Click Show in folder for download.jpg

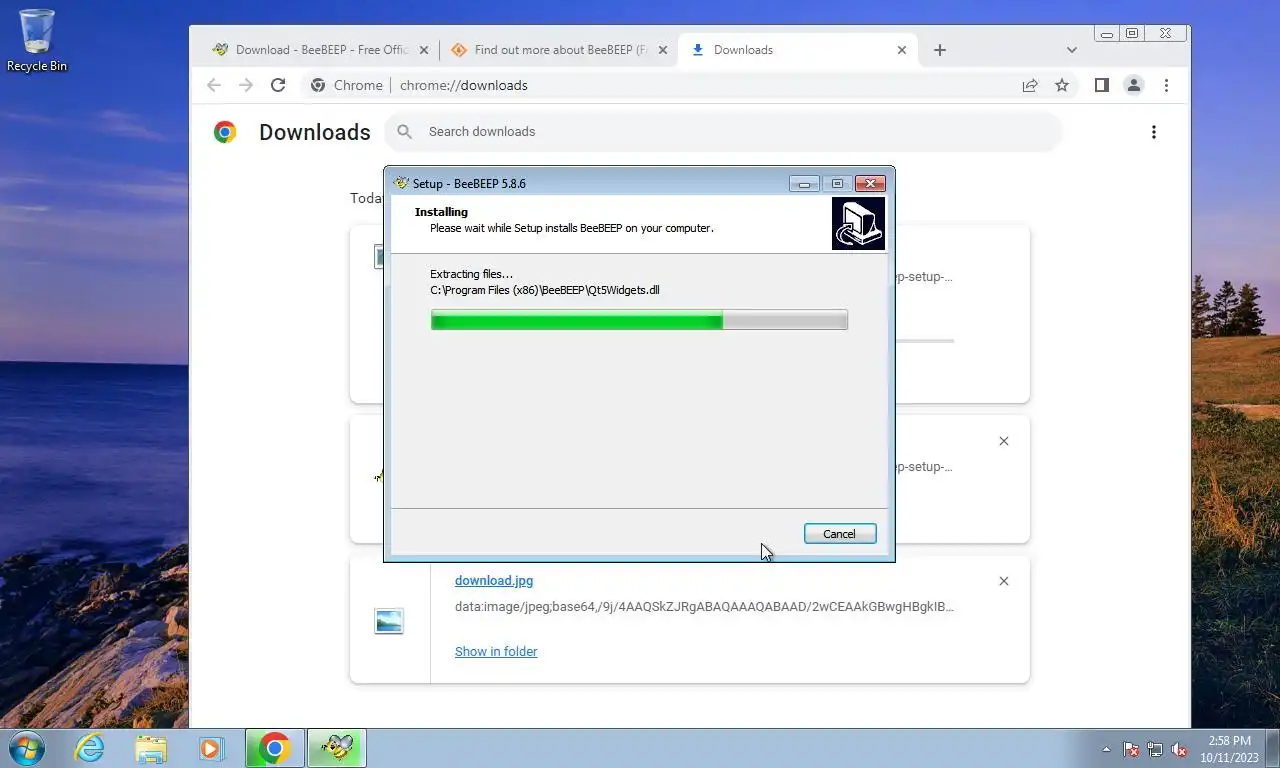pyautogui.click(x=496, y=652)
